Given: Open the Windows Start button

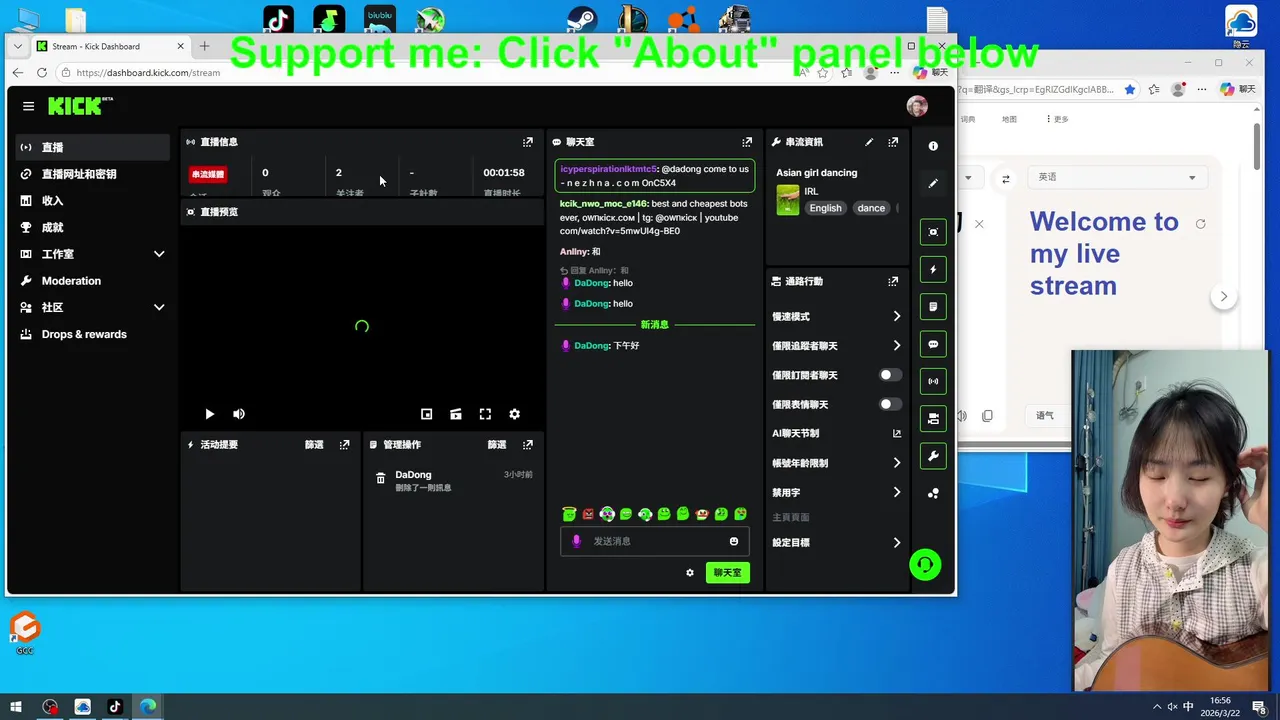Looking at the screenshot, I should [15, 707].
